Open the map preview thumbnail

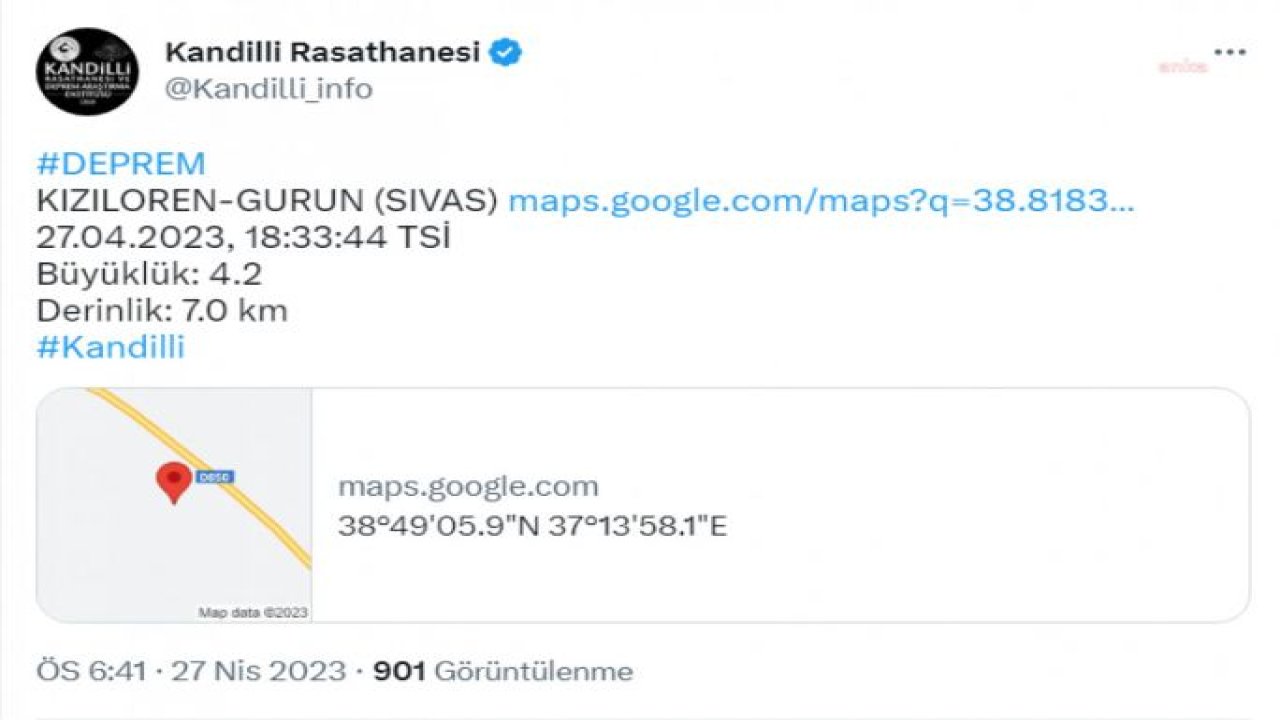tap(174, 505)
